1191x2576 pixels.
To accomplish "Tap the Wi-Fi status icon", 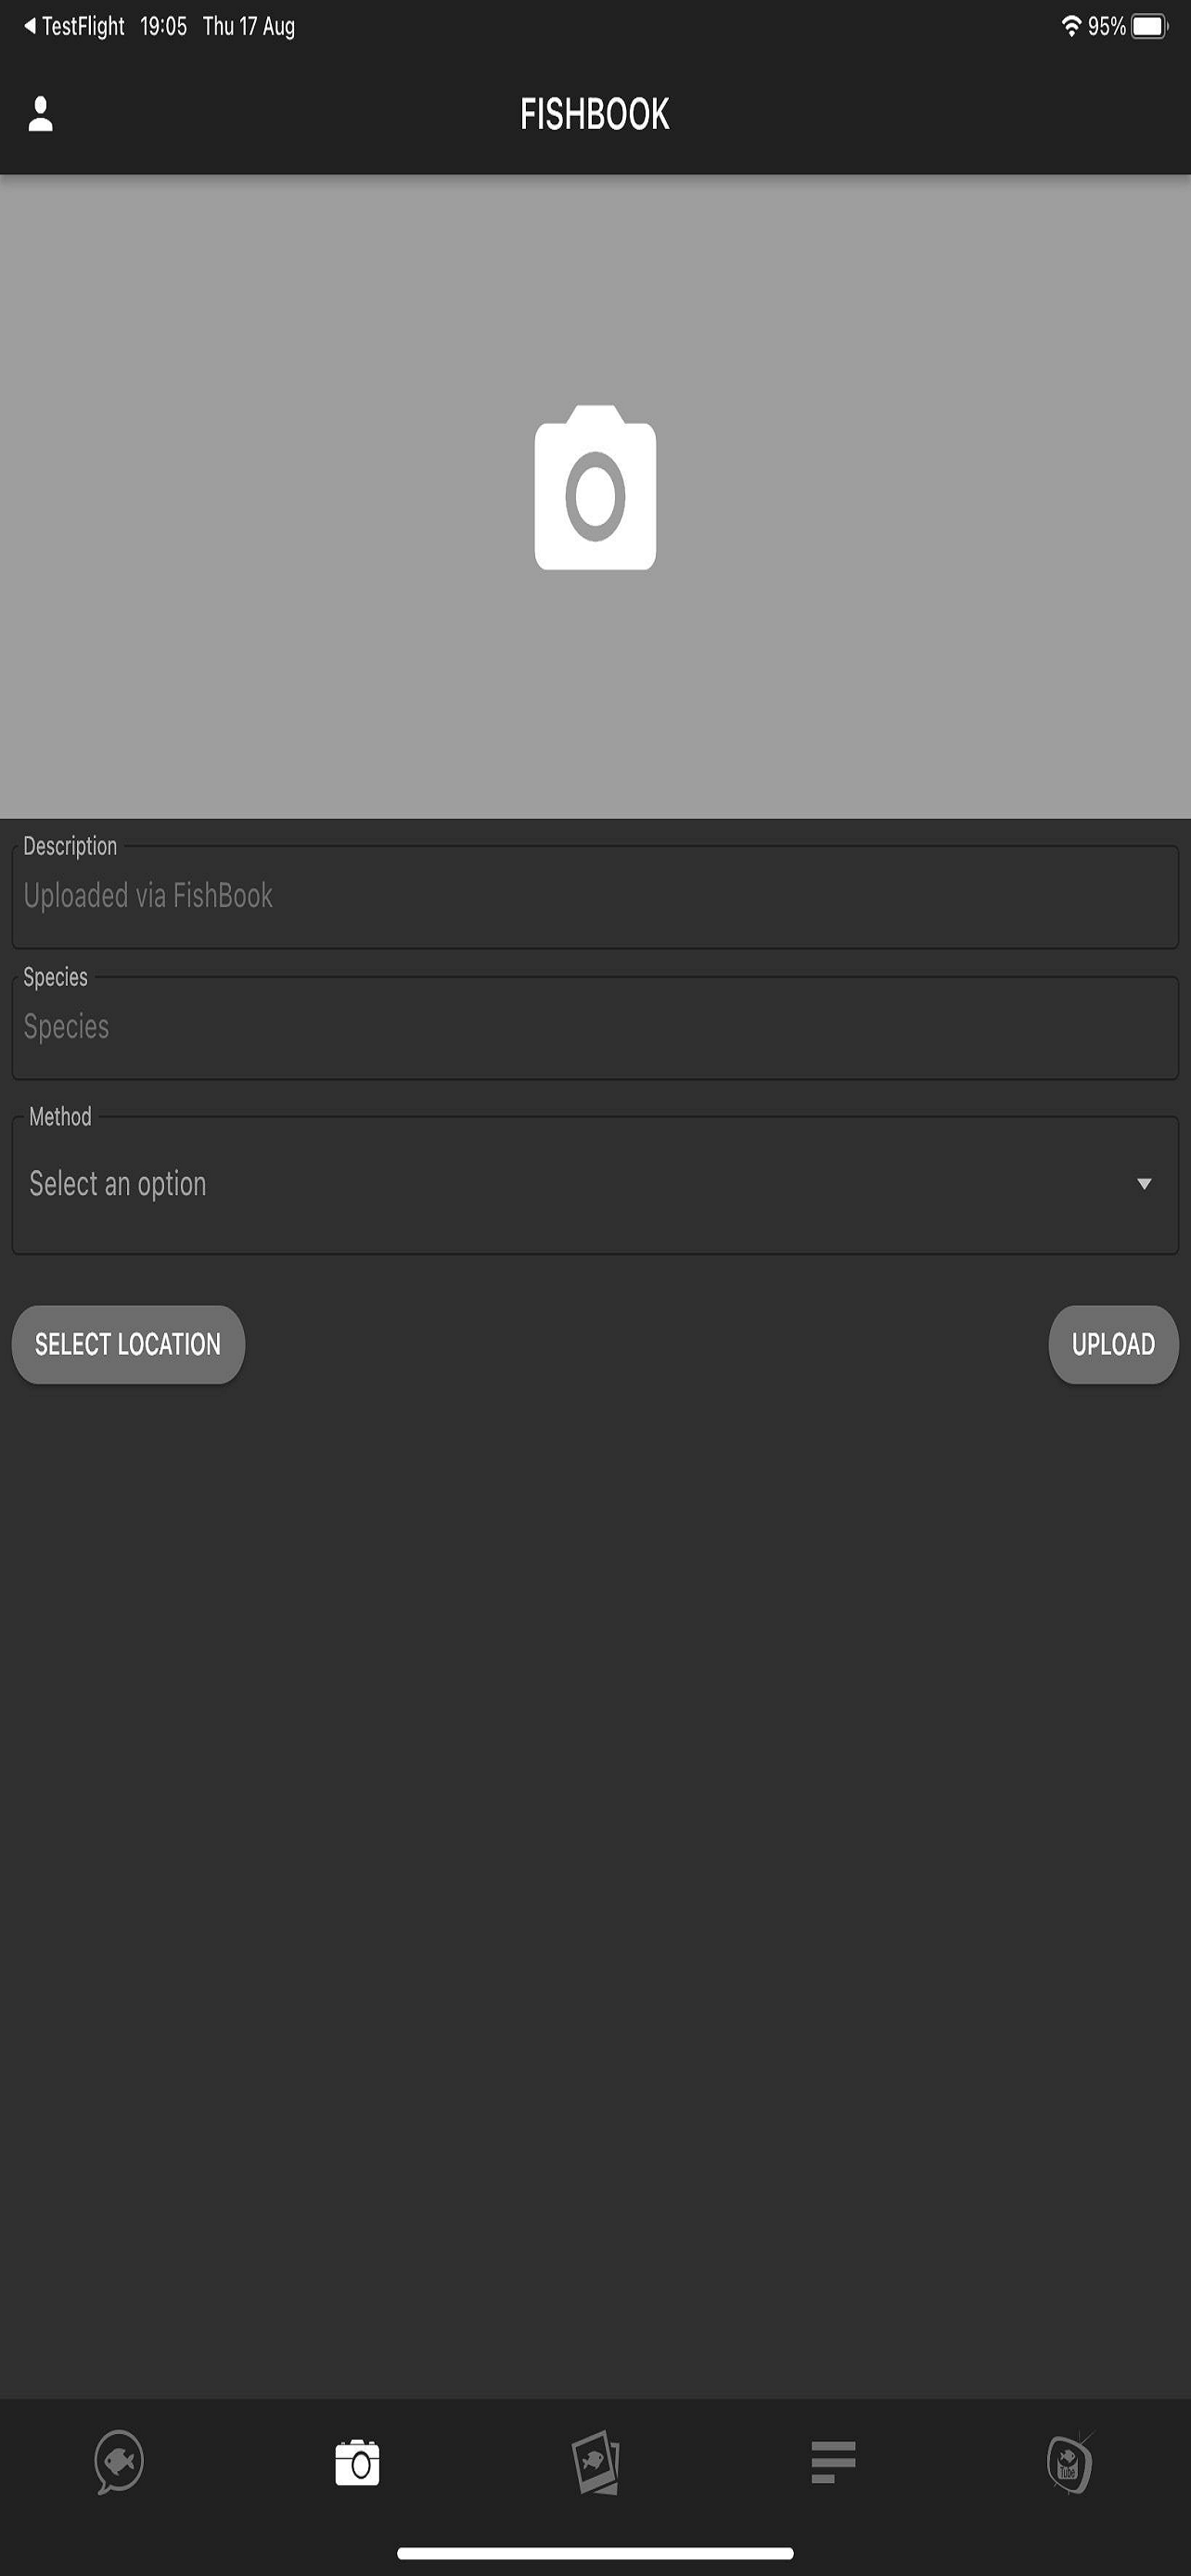I will [1071, 26].
